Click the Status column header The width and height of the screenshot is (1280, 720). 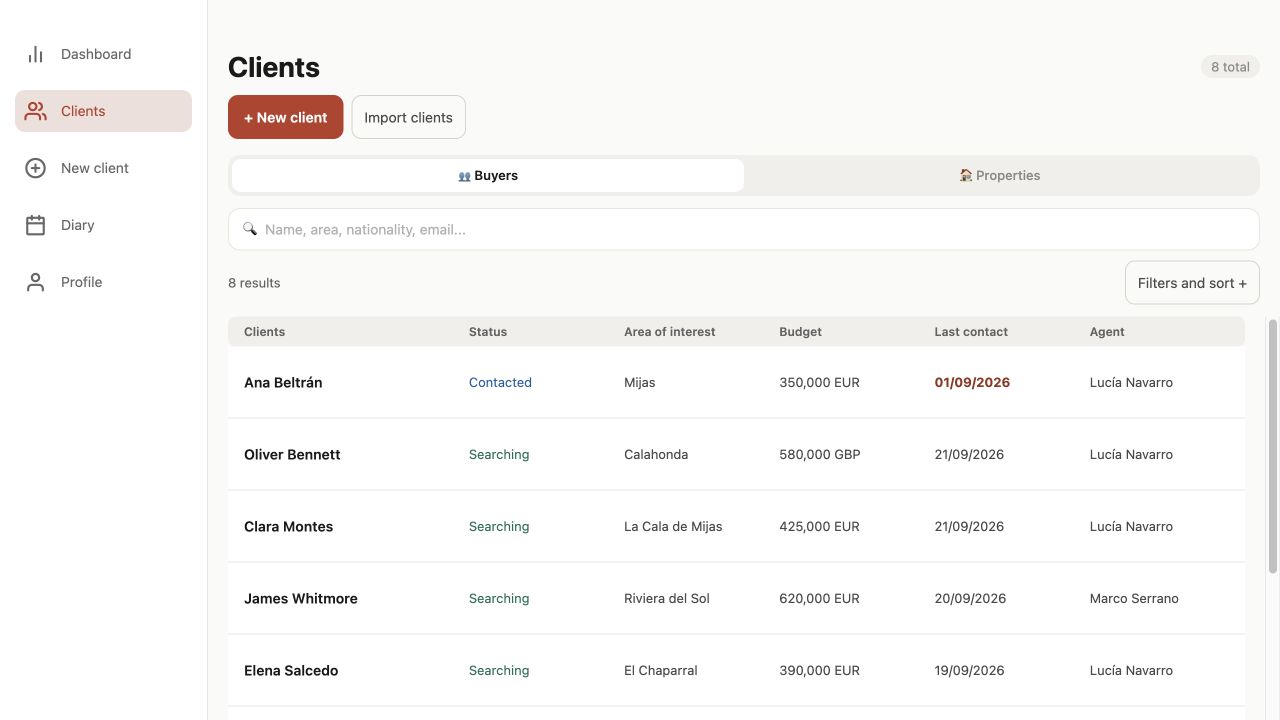coord(488,332)
